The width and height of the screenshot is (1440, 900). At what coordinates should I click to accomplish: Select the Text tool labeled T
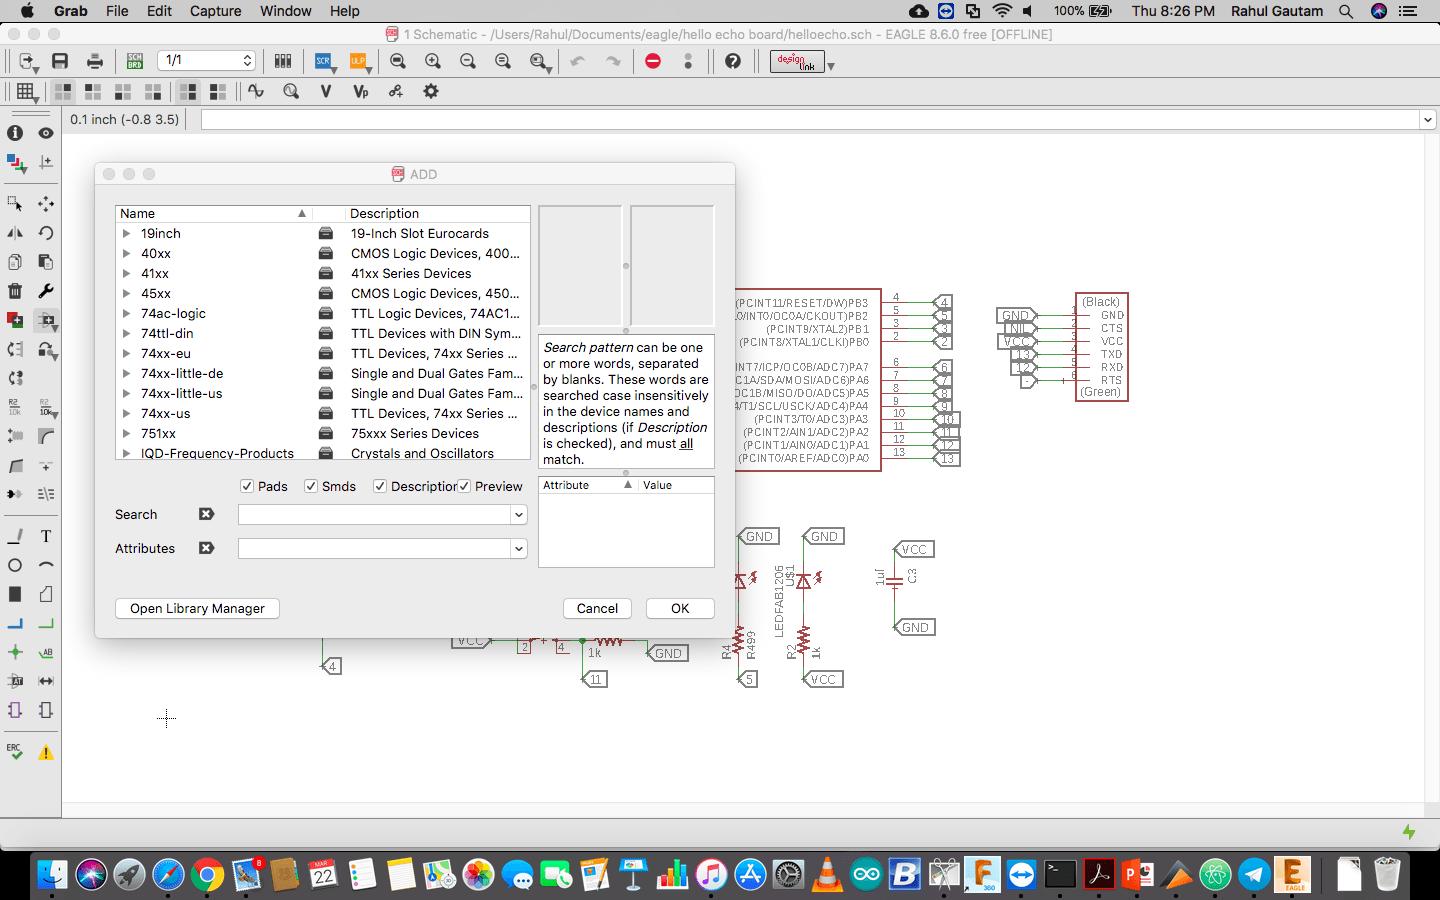pos(46,536)
